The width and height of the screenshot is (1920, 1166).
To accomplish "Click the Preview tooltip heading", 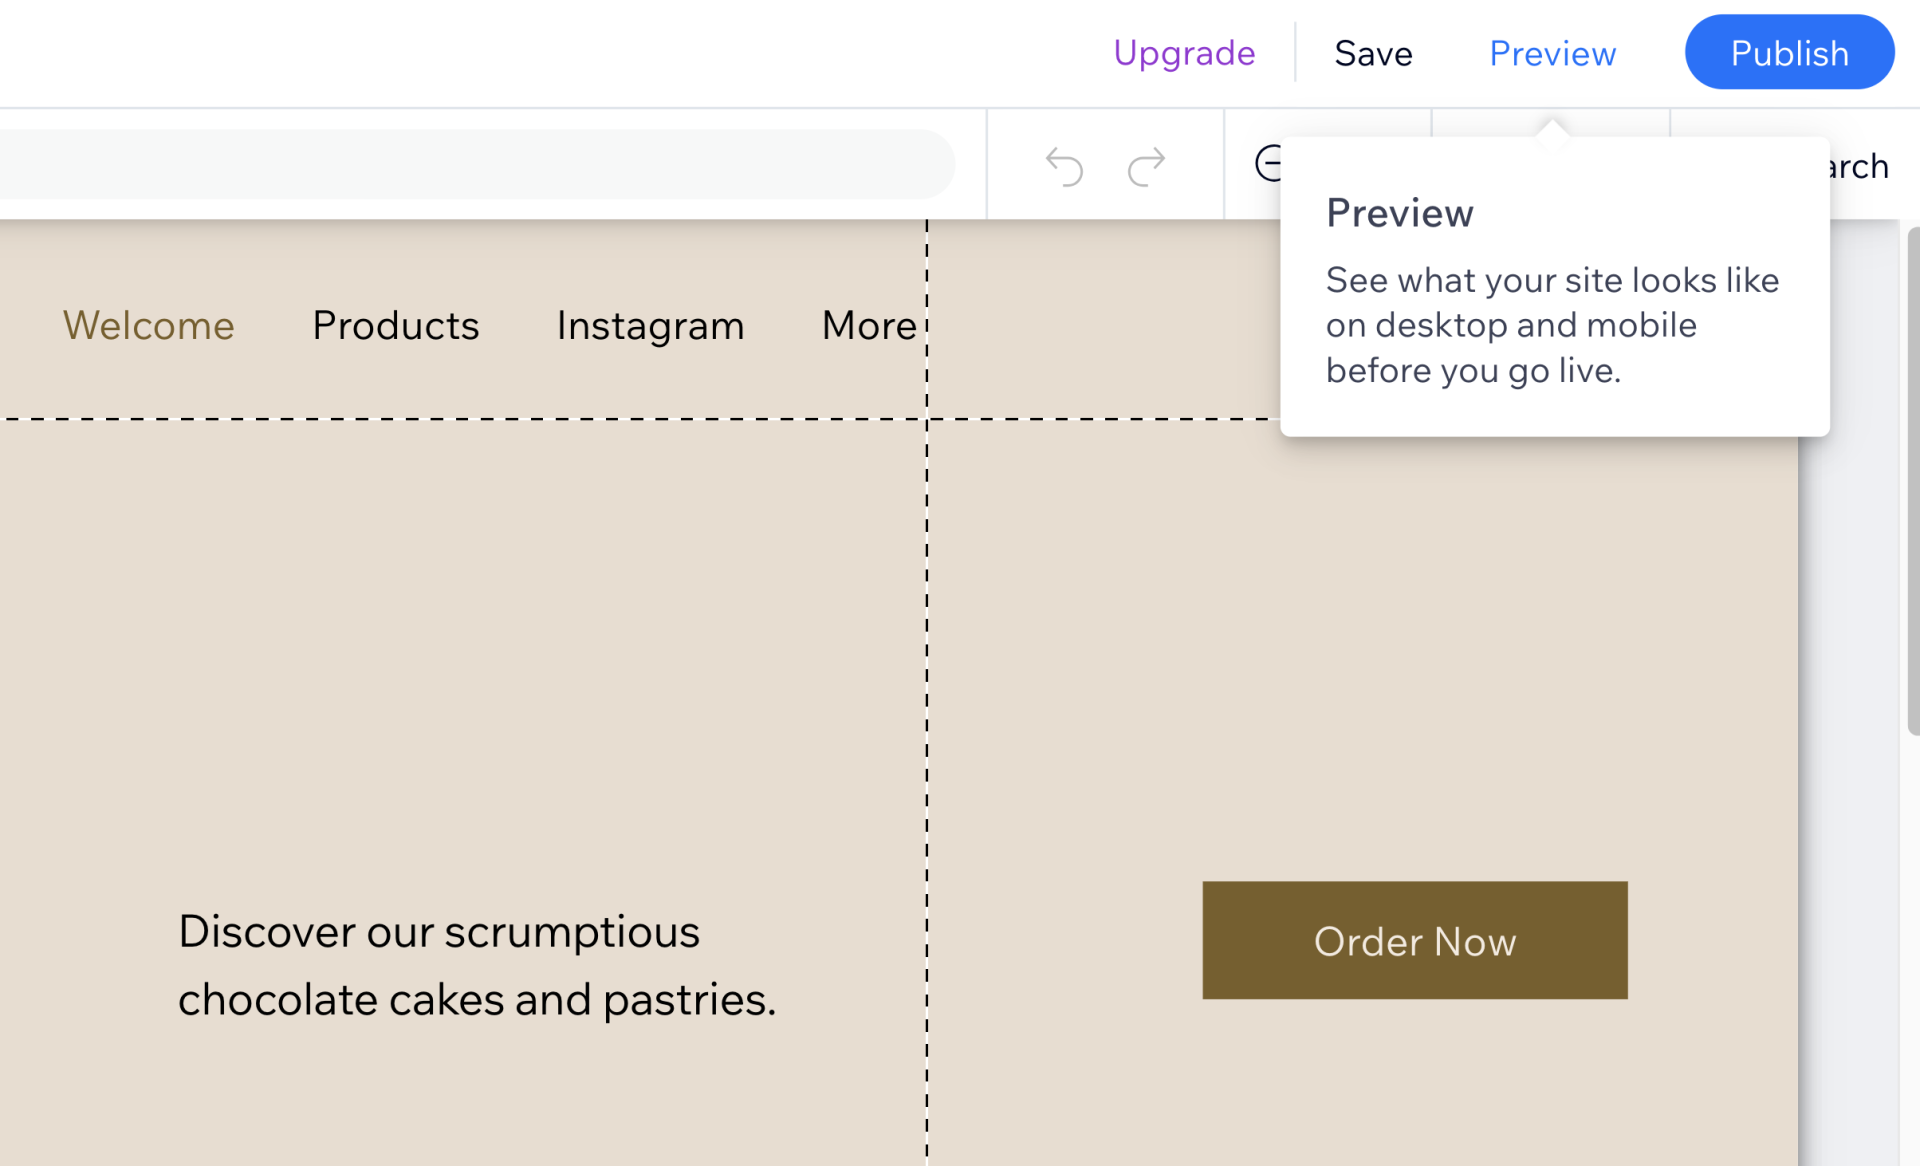I will coord(1399,213).
